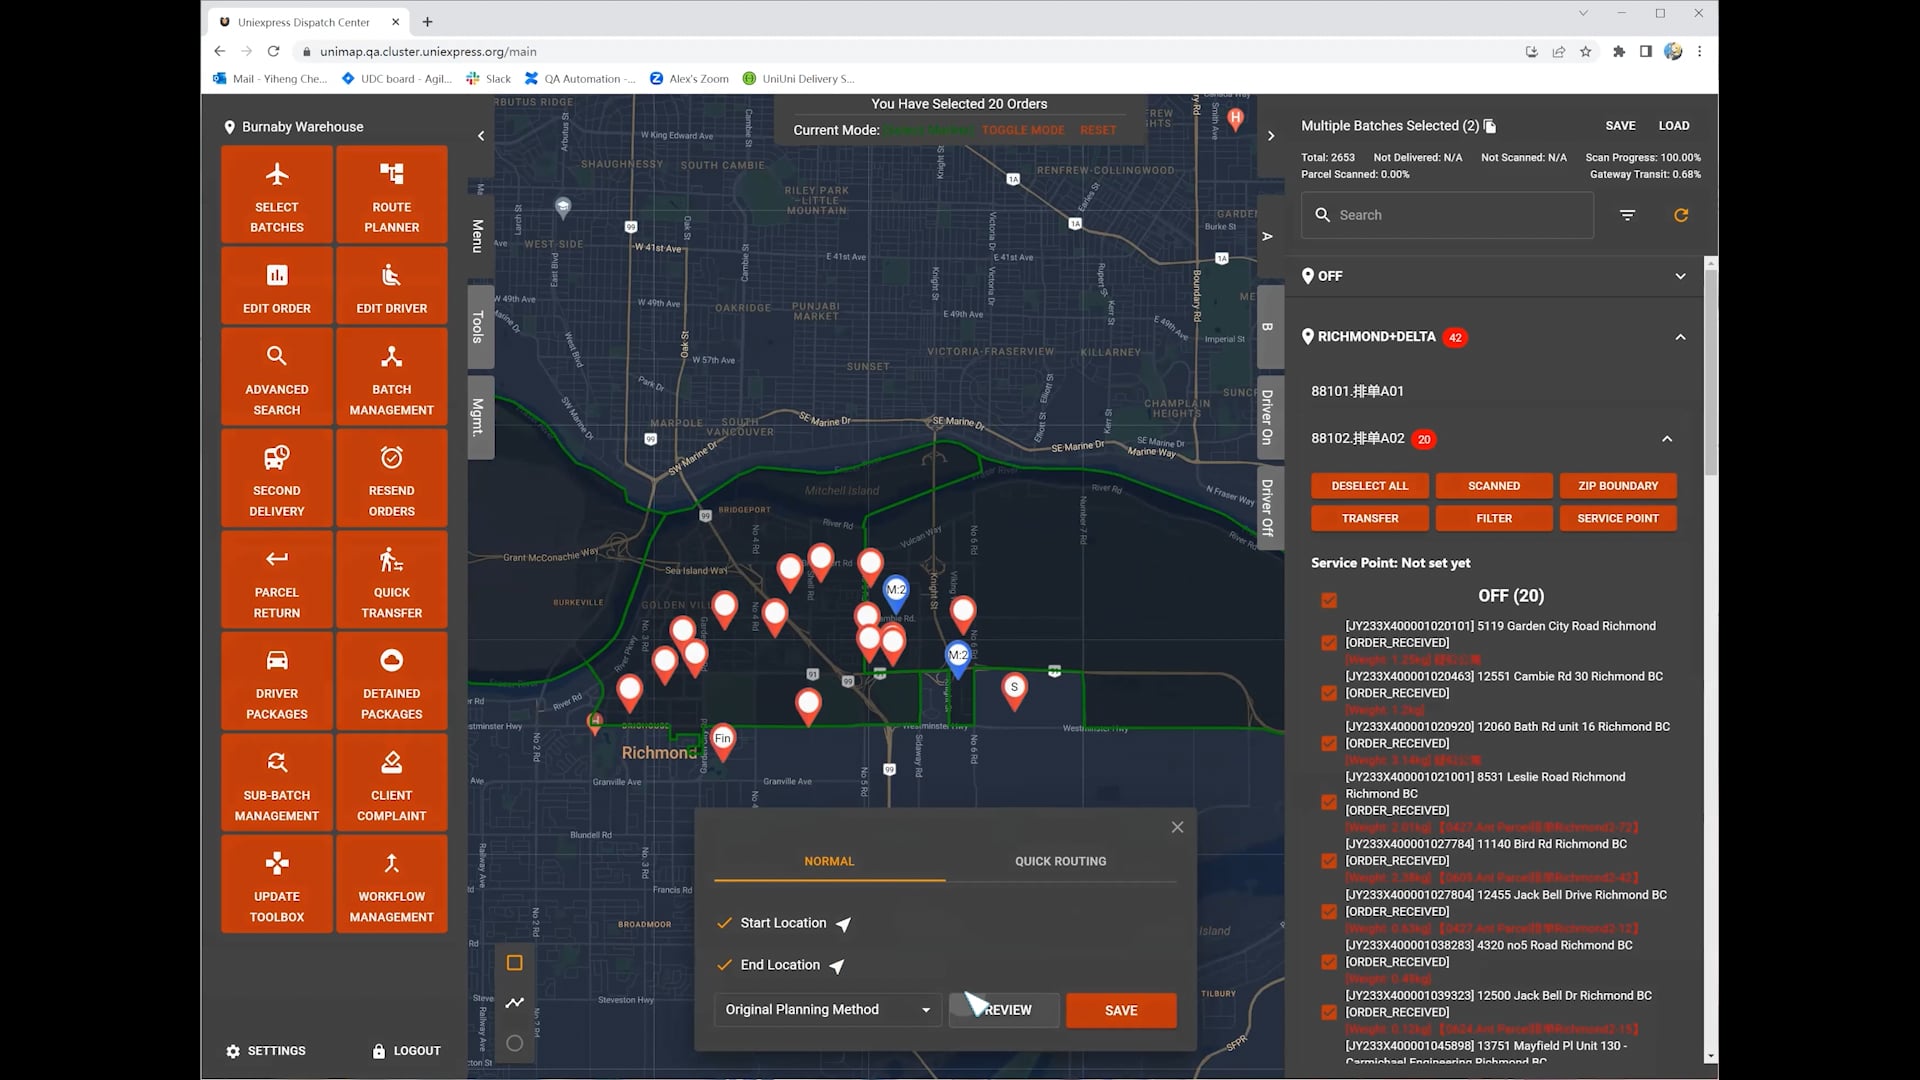Click the ZIP BOUNDARY button

pyautogui.click(x=1618, y=486)
